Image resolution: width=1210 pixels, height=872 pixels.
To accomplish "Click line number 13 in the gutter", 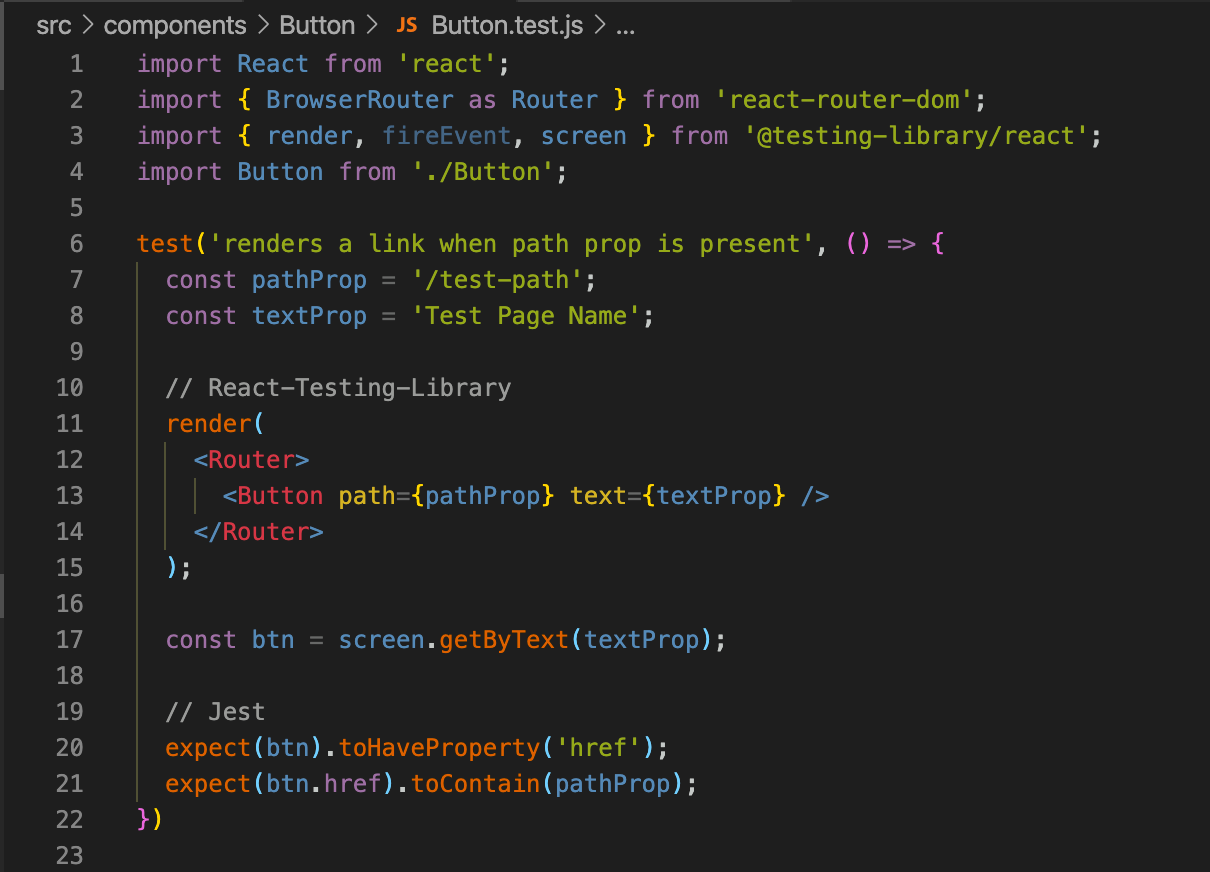I will pyautogui.click(x=70, y=495).
